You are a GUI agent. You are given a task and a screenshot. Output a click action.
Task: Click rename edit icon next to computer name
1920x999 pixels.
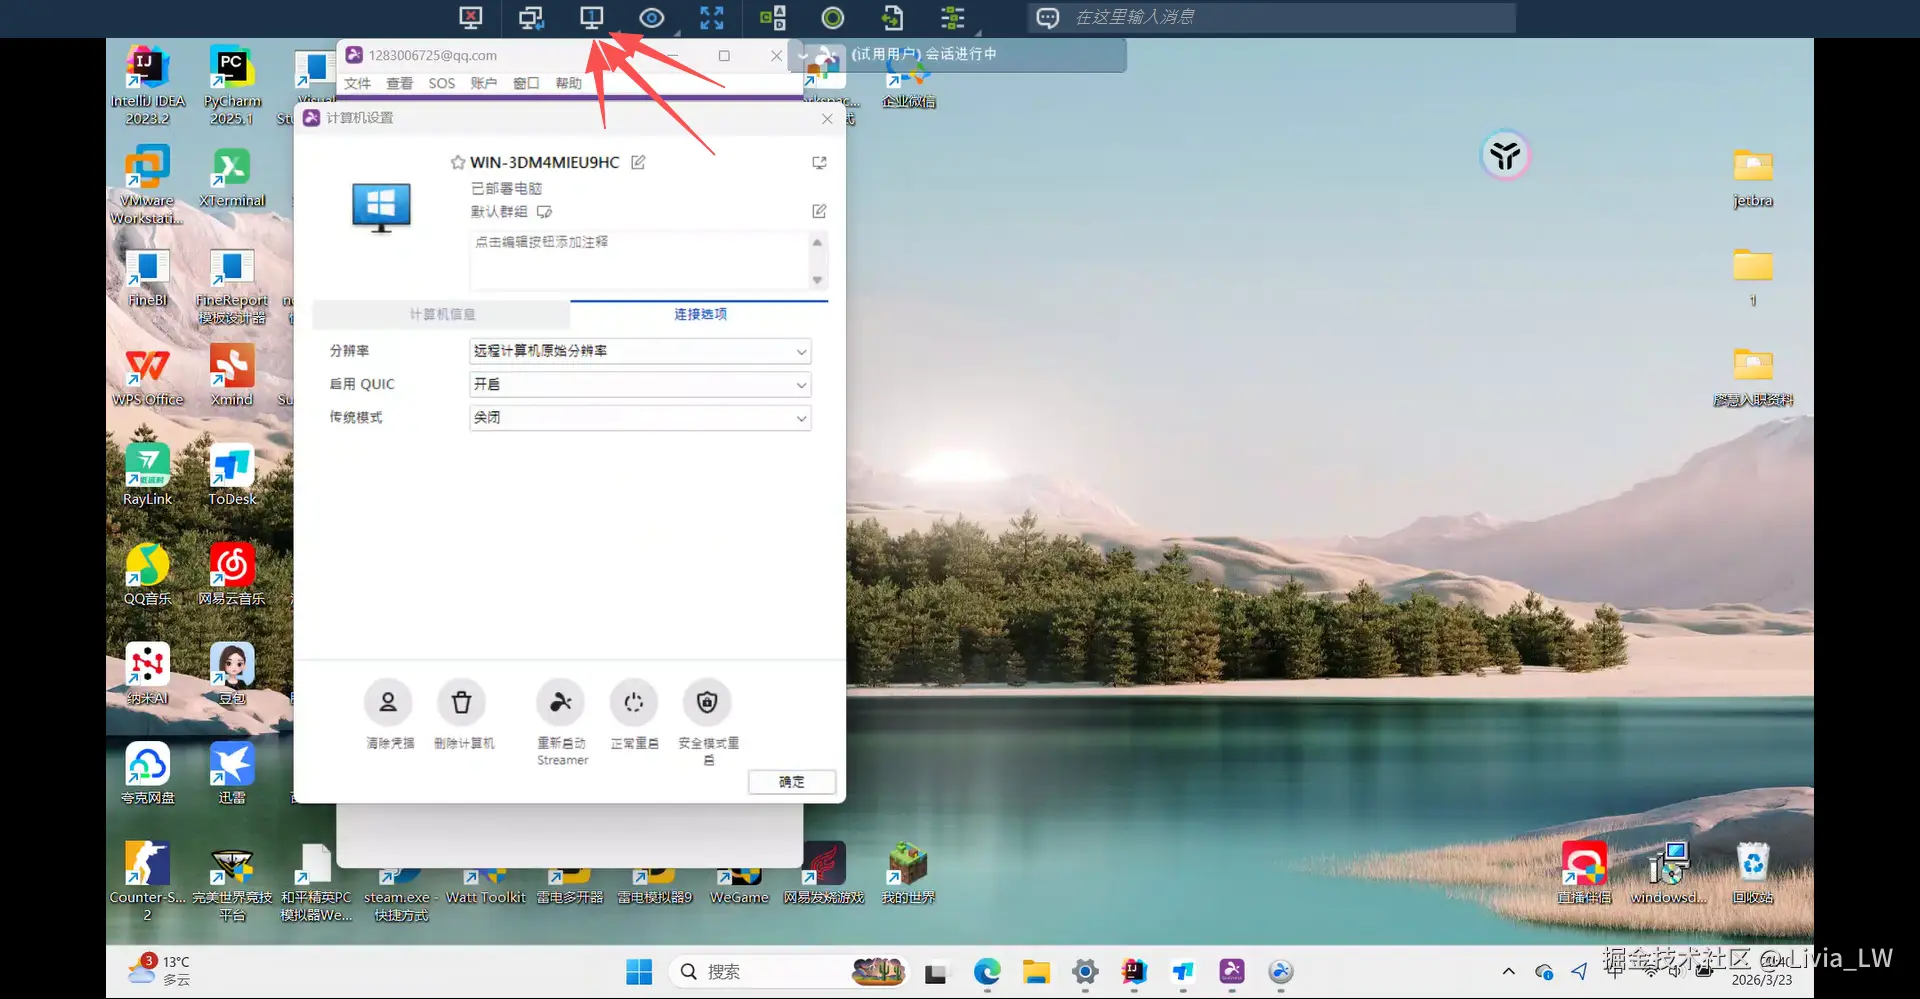coord(638,162)
